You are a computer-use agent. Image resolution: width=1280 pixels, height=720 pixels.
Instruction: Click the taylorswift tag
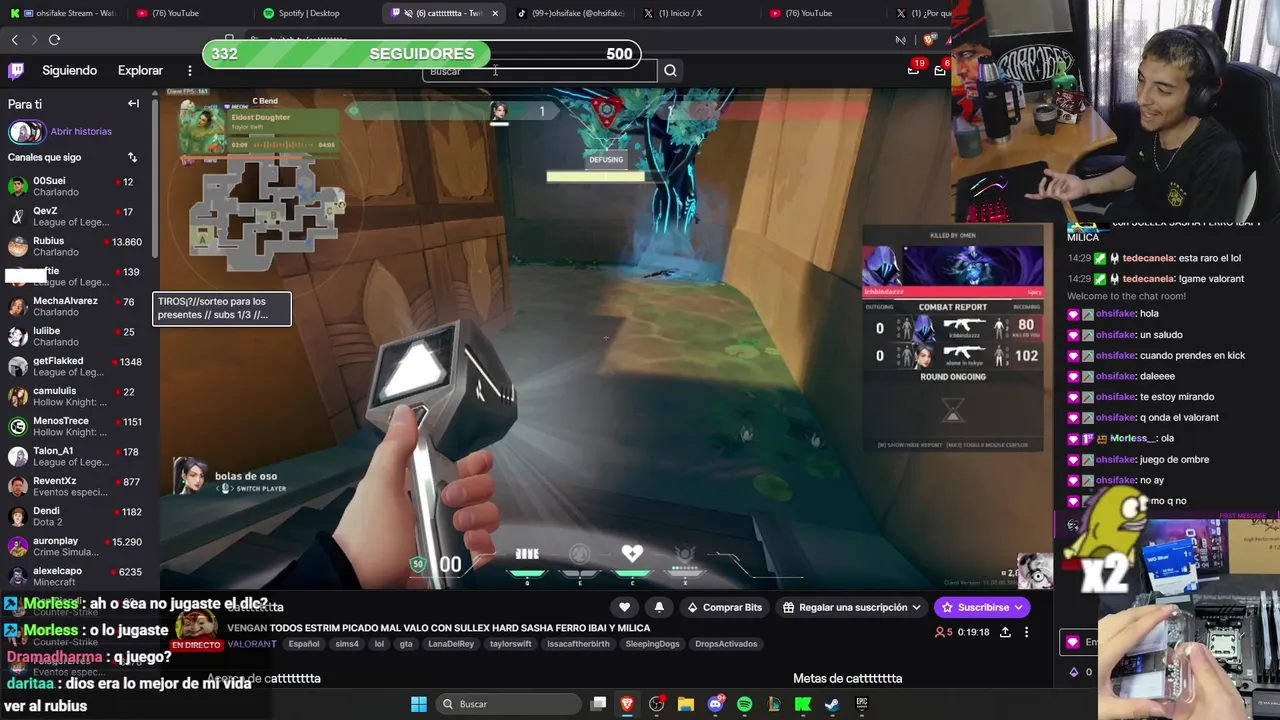[510, 644]
